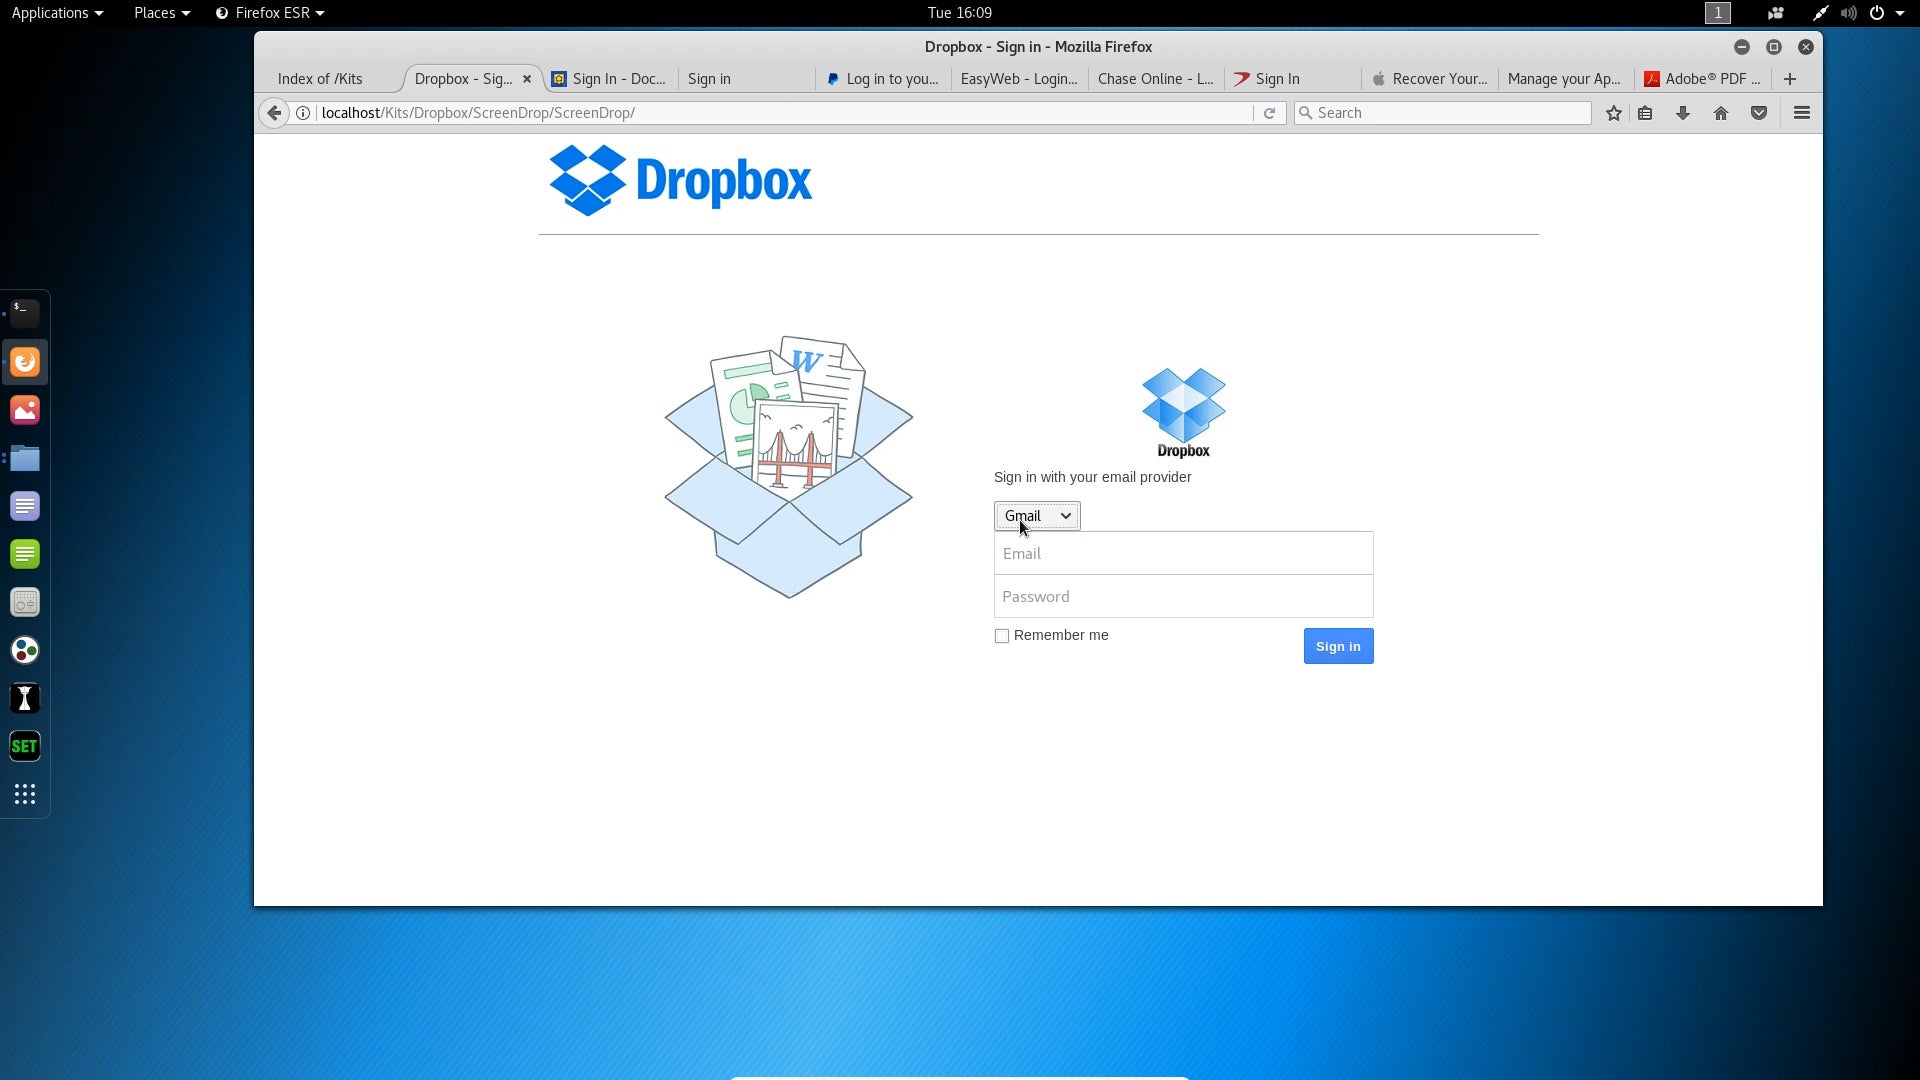Click the small Dropbox logo above form
This screenshot has width=1920, height=1080.
(1184, 413)
